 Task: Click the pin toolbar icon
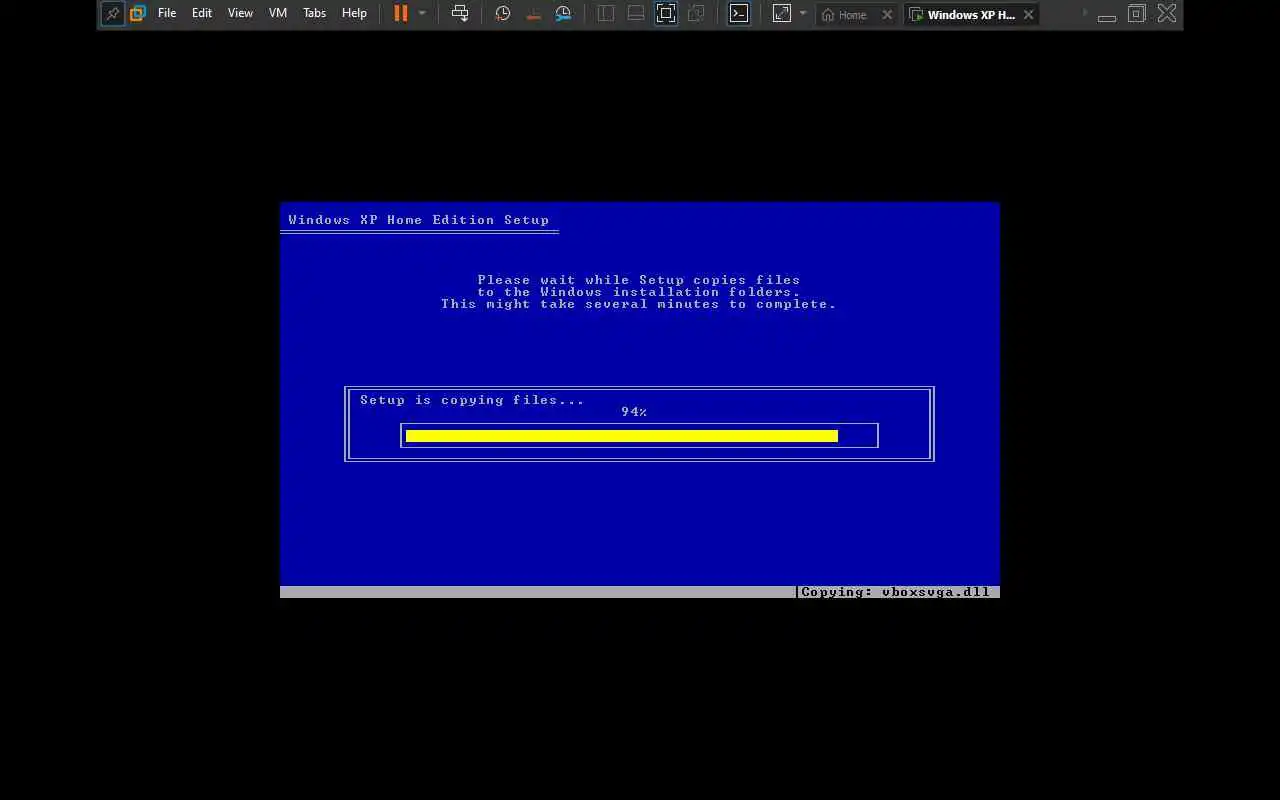[x=113, y=14]
